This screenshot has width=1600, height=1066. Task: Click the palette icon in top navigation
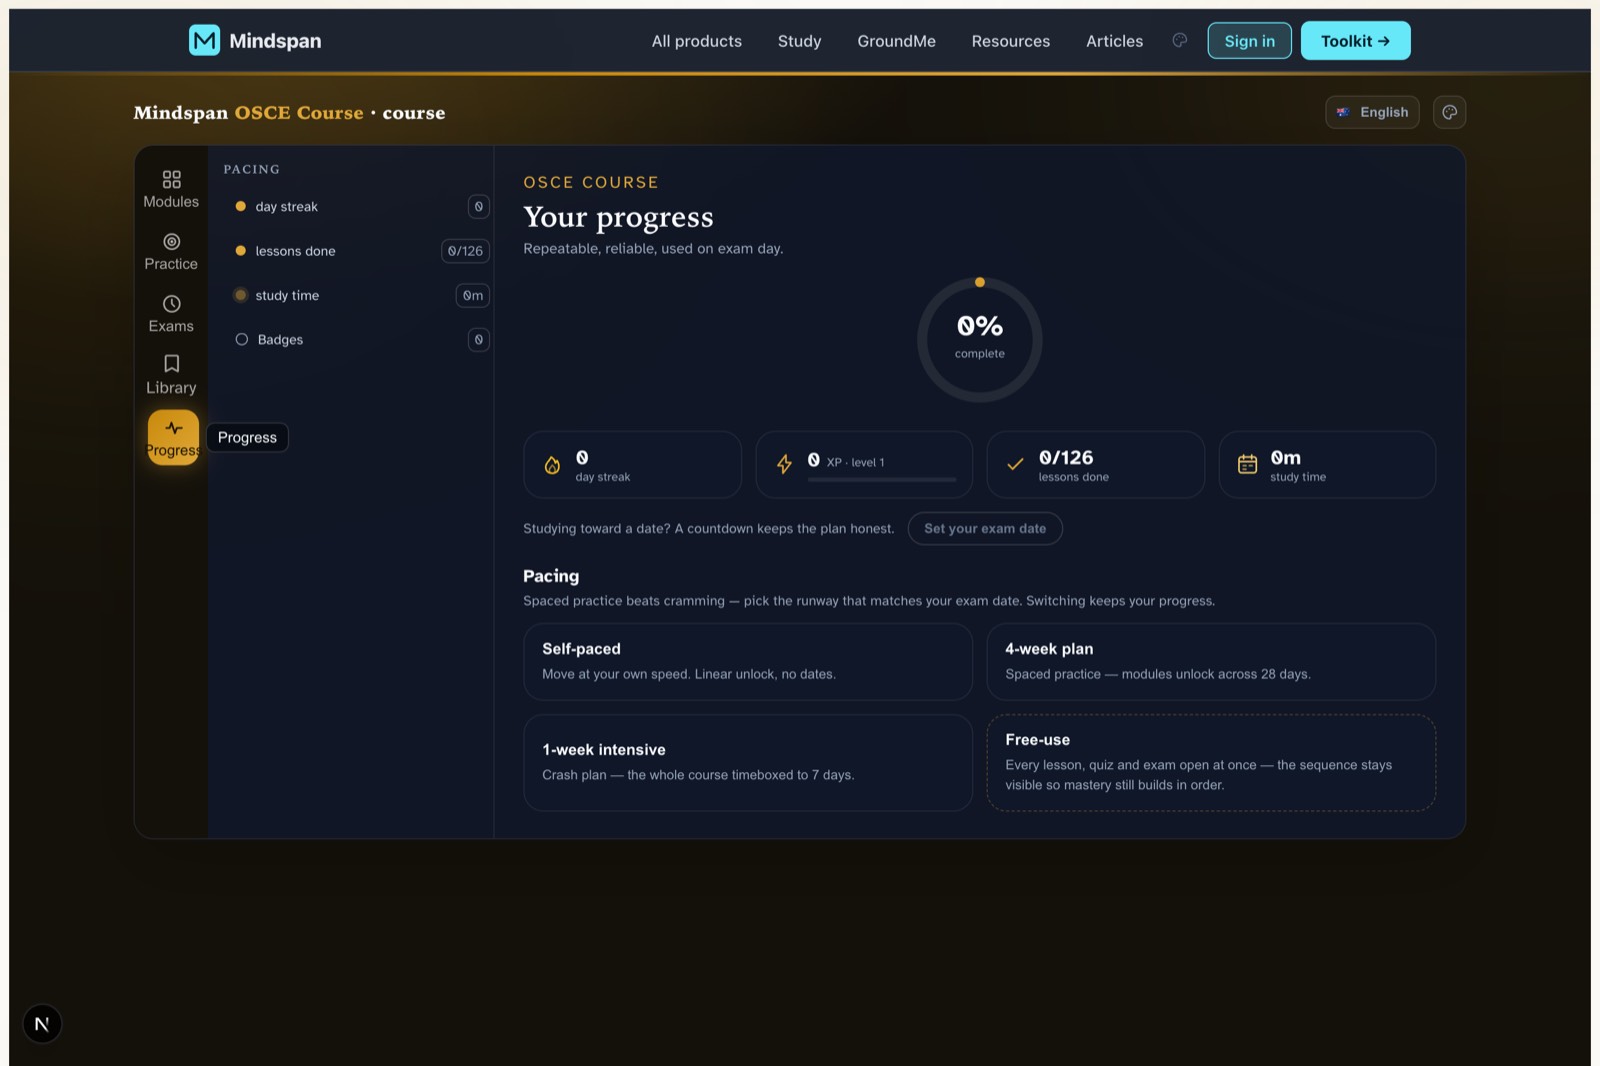click(1180, 40)
